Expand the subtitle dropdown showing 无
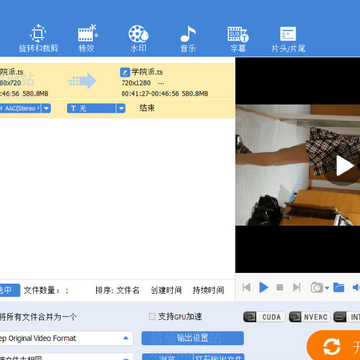This screenshot has width=360, height=360. click(121, 108)
